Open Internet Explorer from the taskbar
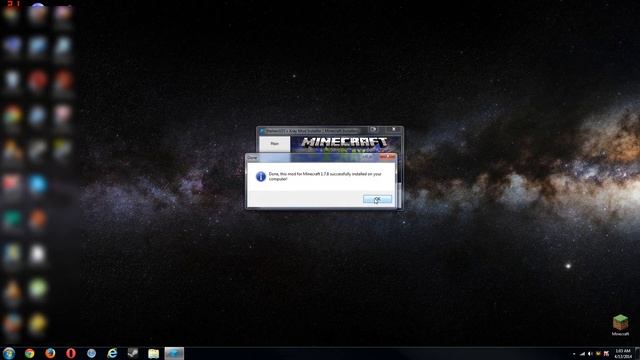640x360 pixels. [112, 353]
